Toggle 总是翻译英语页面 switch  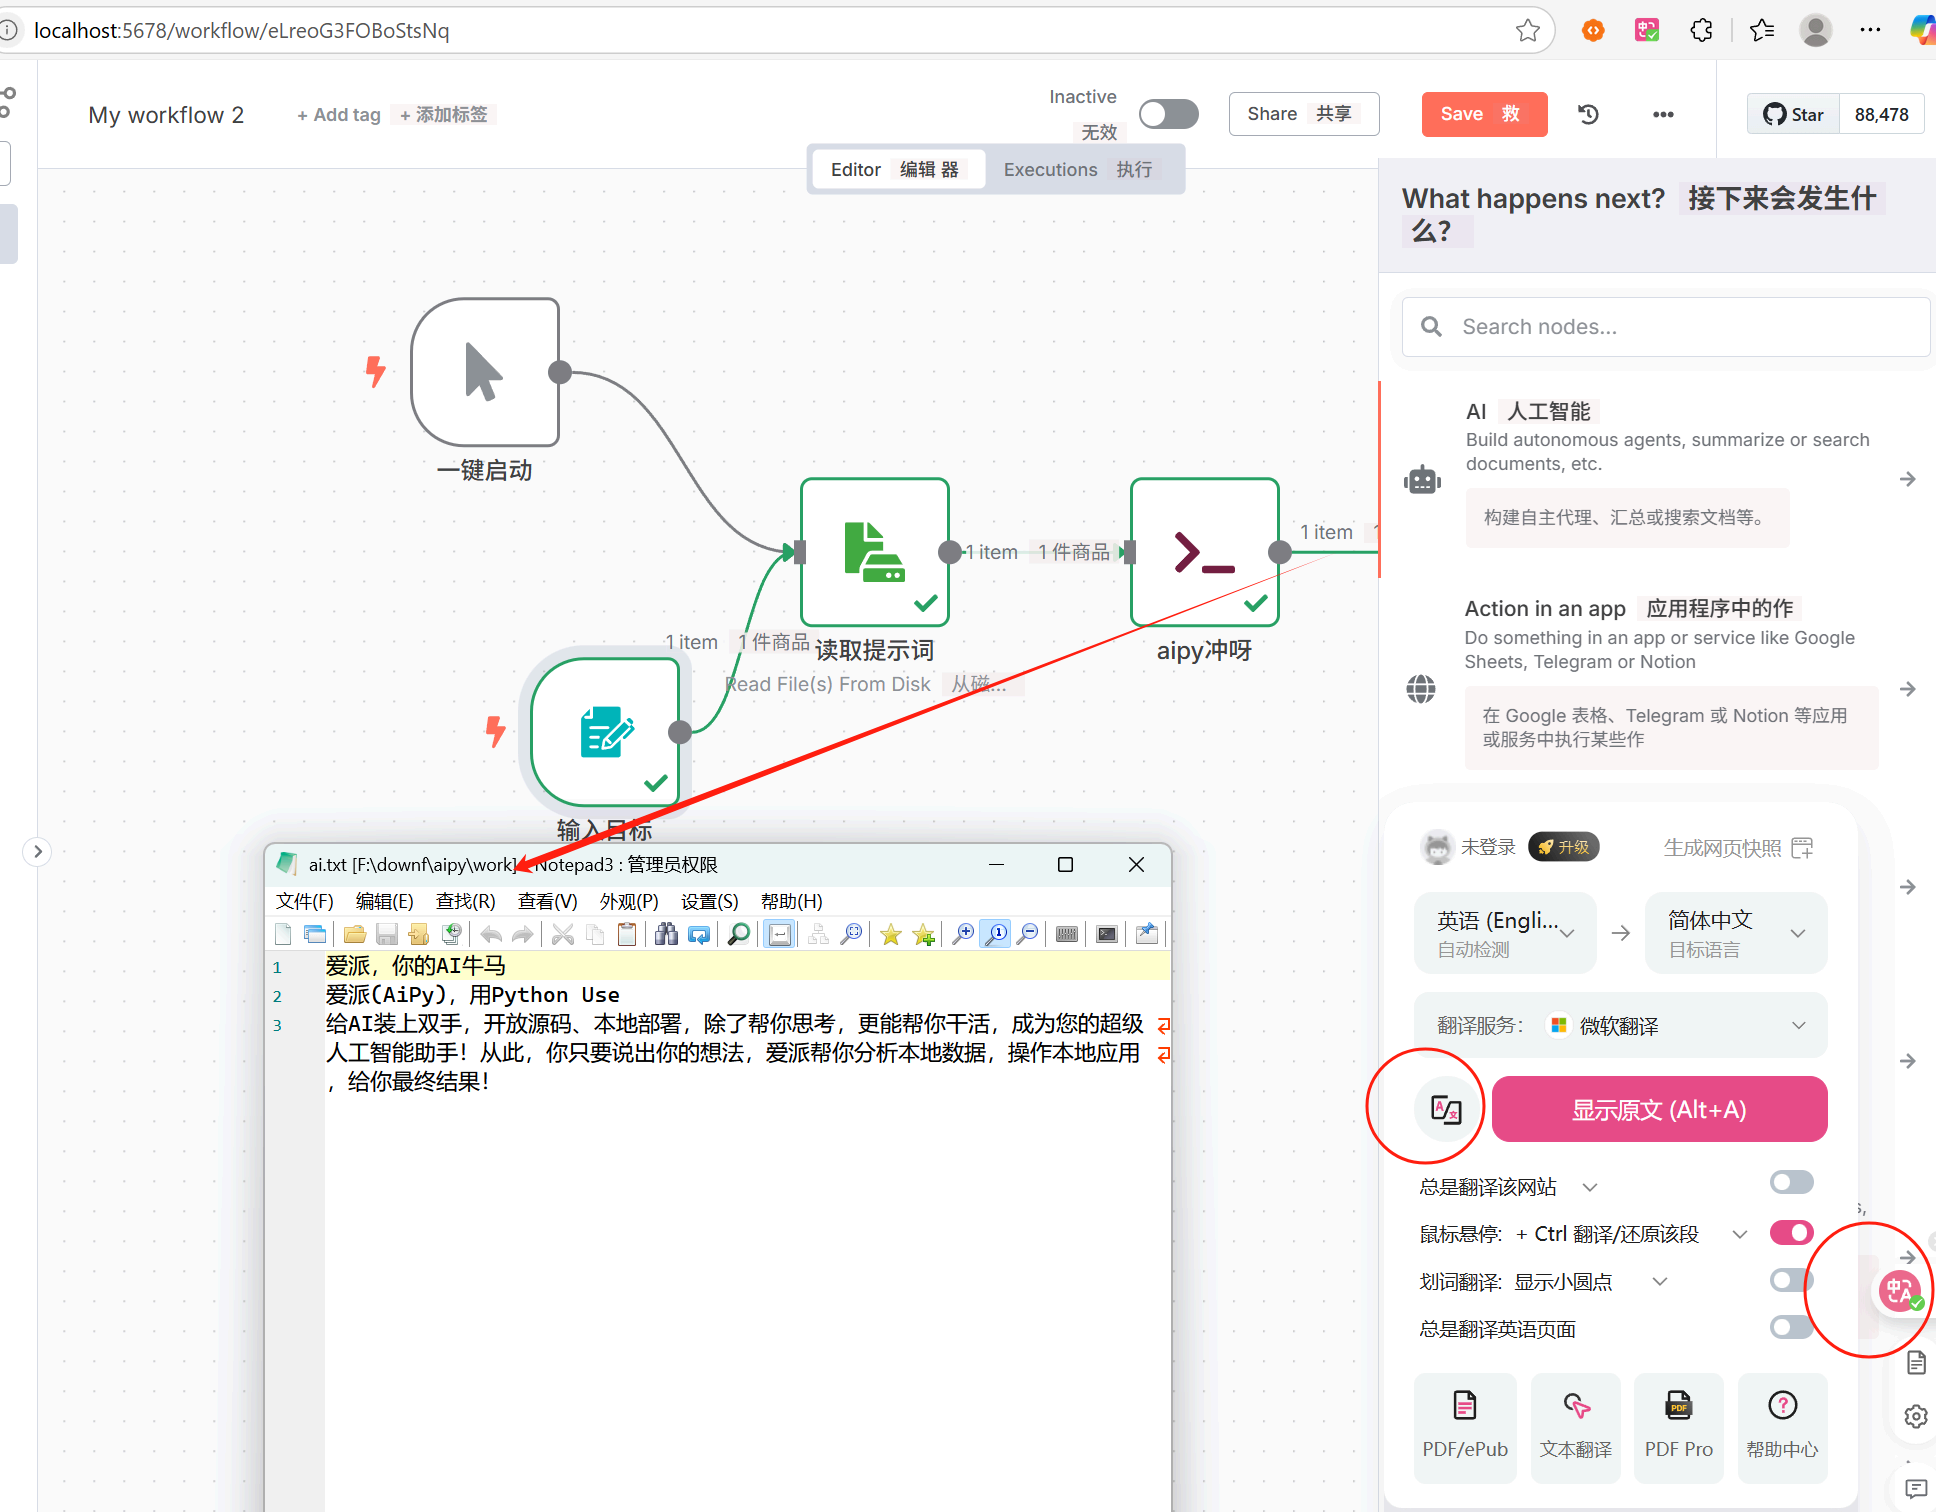click(x=1791, y=1328)
